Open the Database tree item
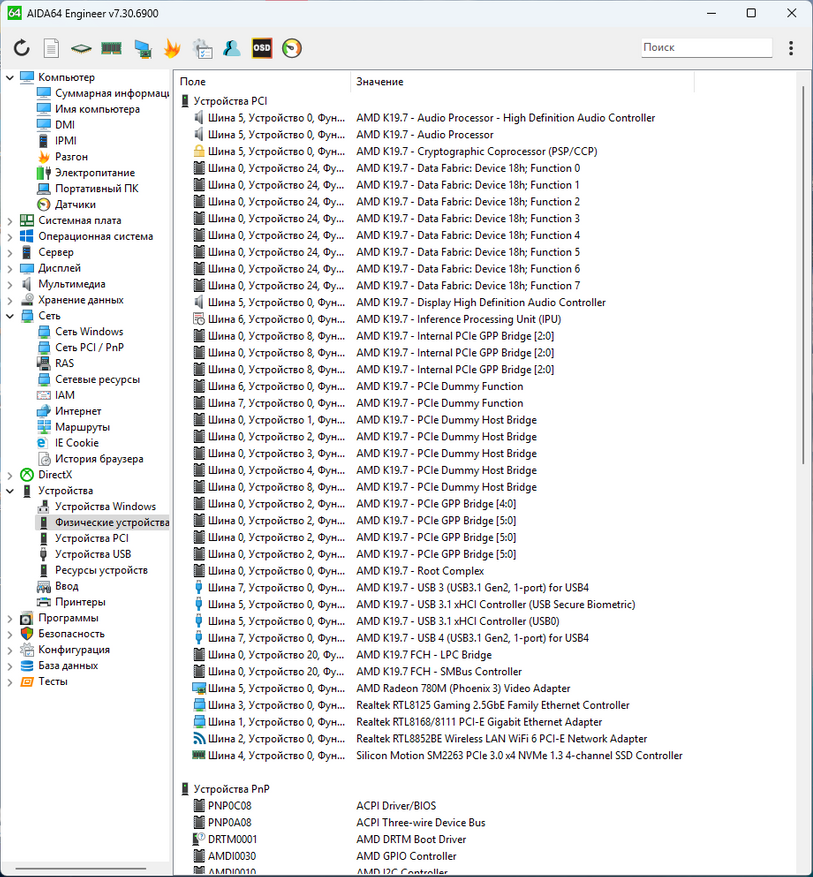 tap(59, 666)
